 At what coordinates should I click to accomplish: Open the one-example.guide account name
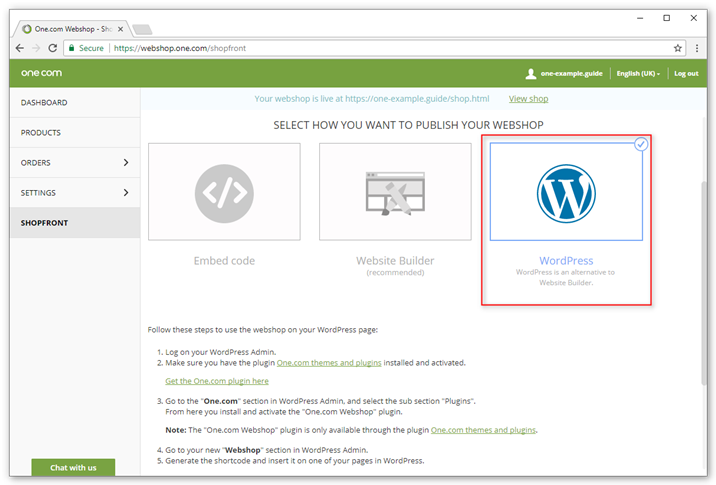tap(571, 74)
